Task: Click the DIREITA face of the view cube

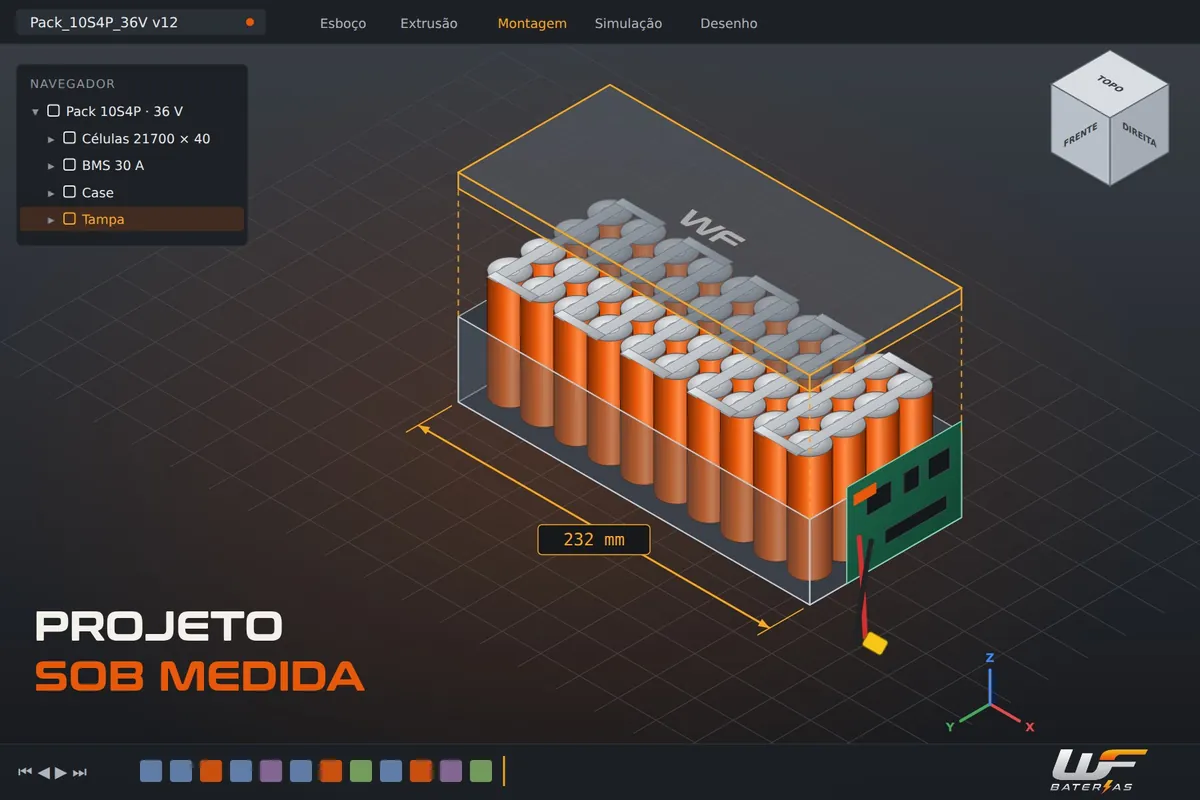Action: (x=1140, y=135)
